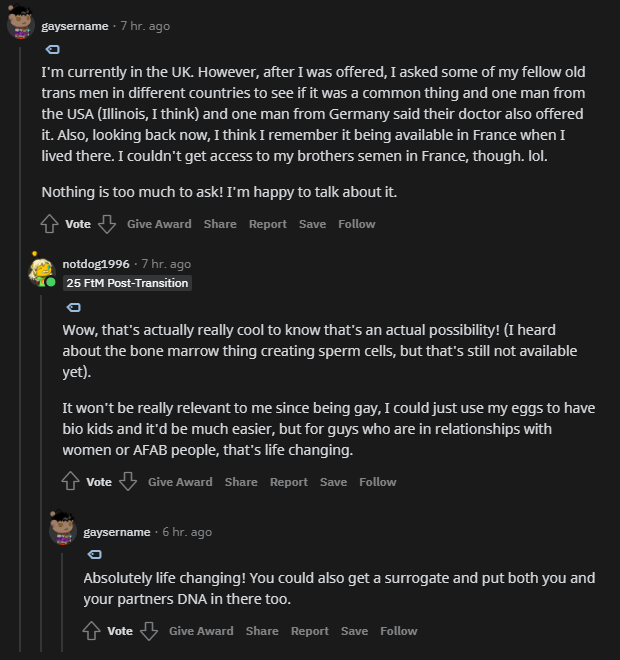Save gaysername's surrogate reply
This screenshot has width=620, height=660.
[x=354, y=631]
